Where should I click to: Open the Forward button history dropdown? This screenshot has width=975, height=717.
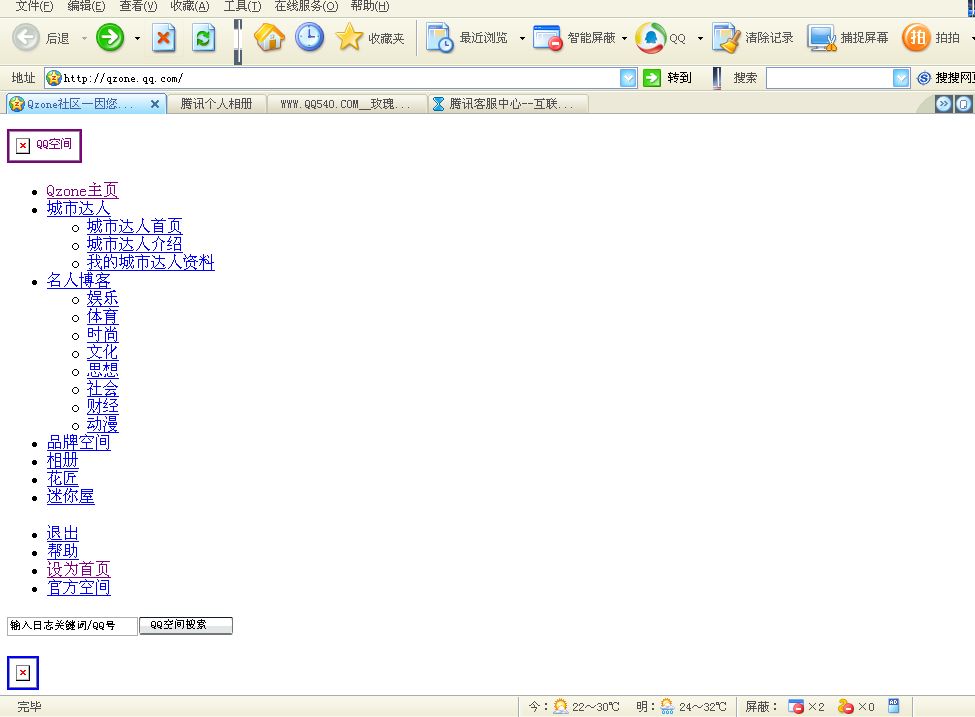[137, 39]
